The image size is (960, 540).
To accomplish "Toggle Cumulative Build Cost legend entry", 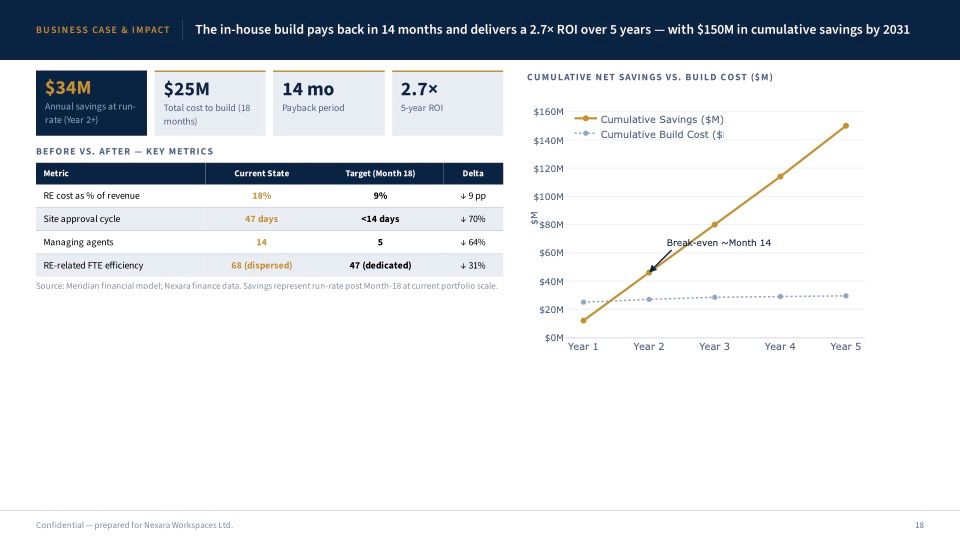I will click(x=649, y=134).
